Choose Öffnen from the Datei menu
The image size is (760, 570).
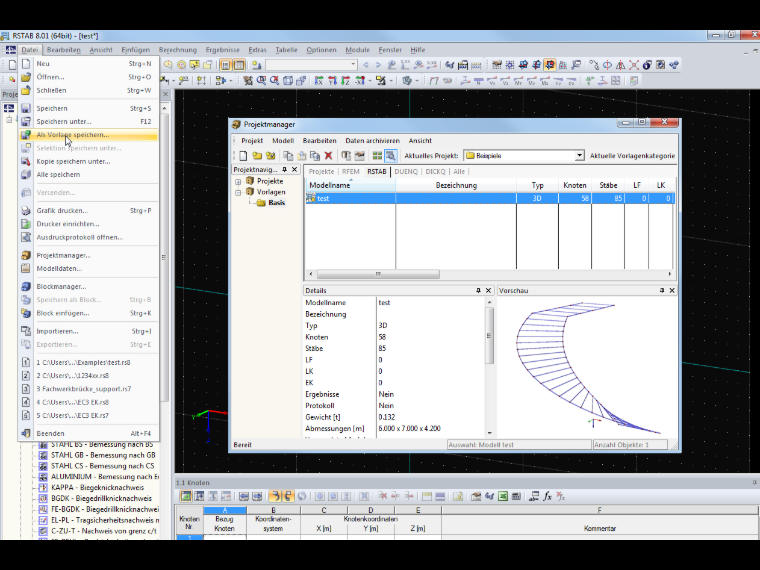(x=89, y=77)
